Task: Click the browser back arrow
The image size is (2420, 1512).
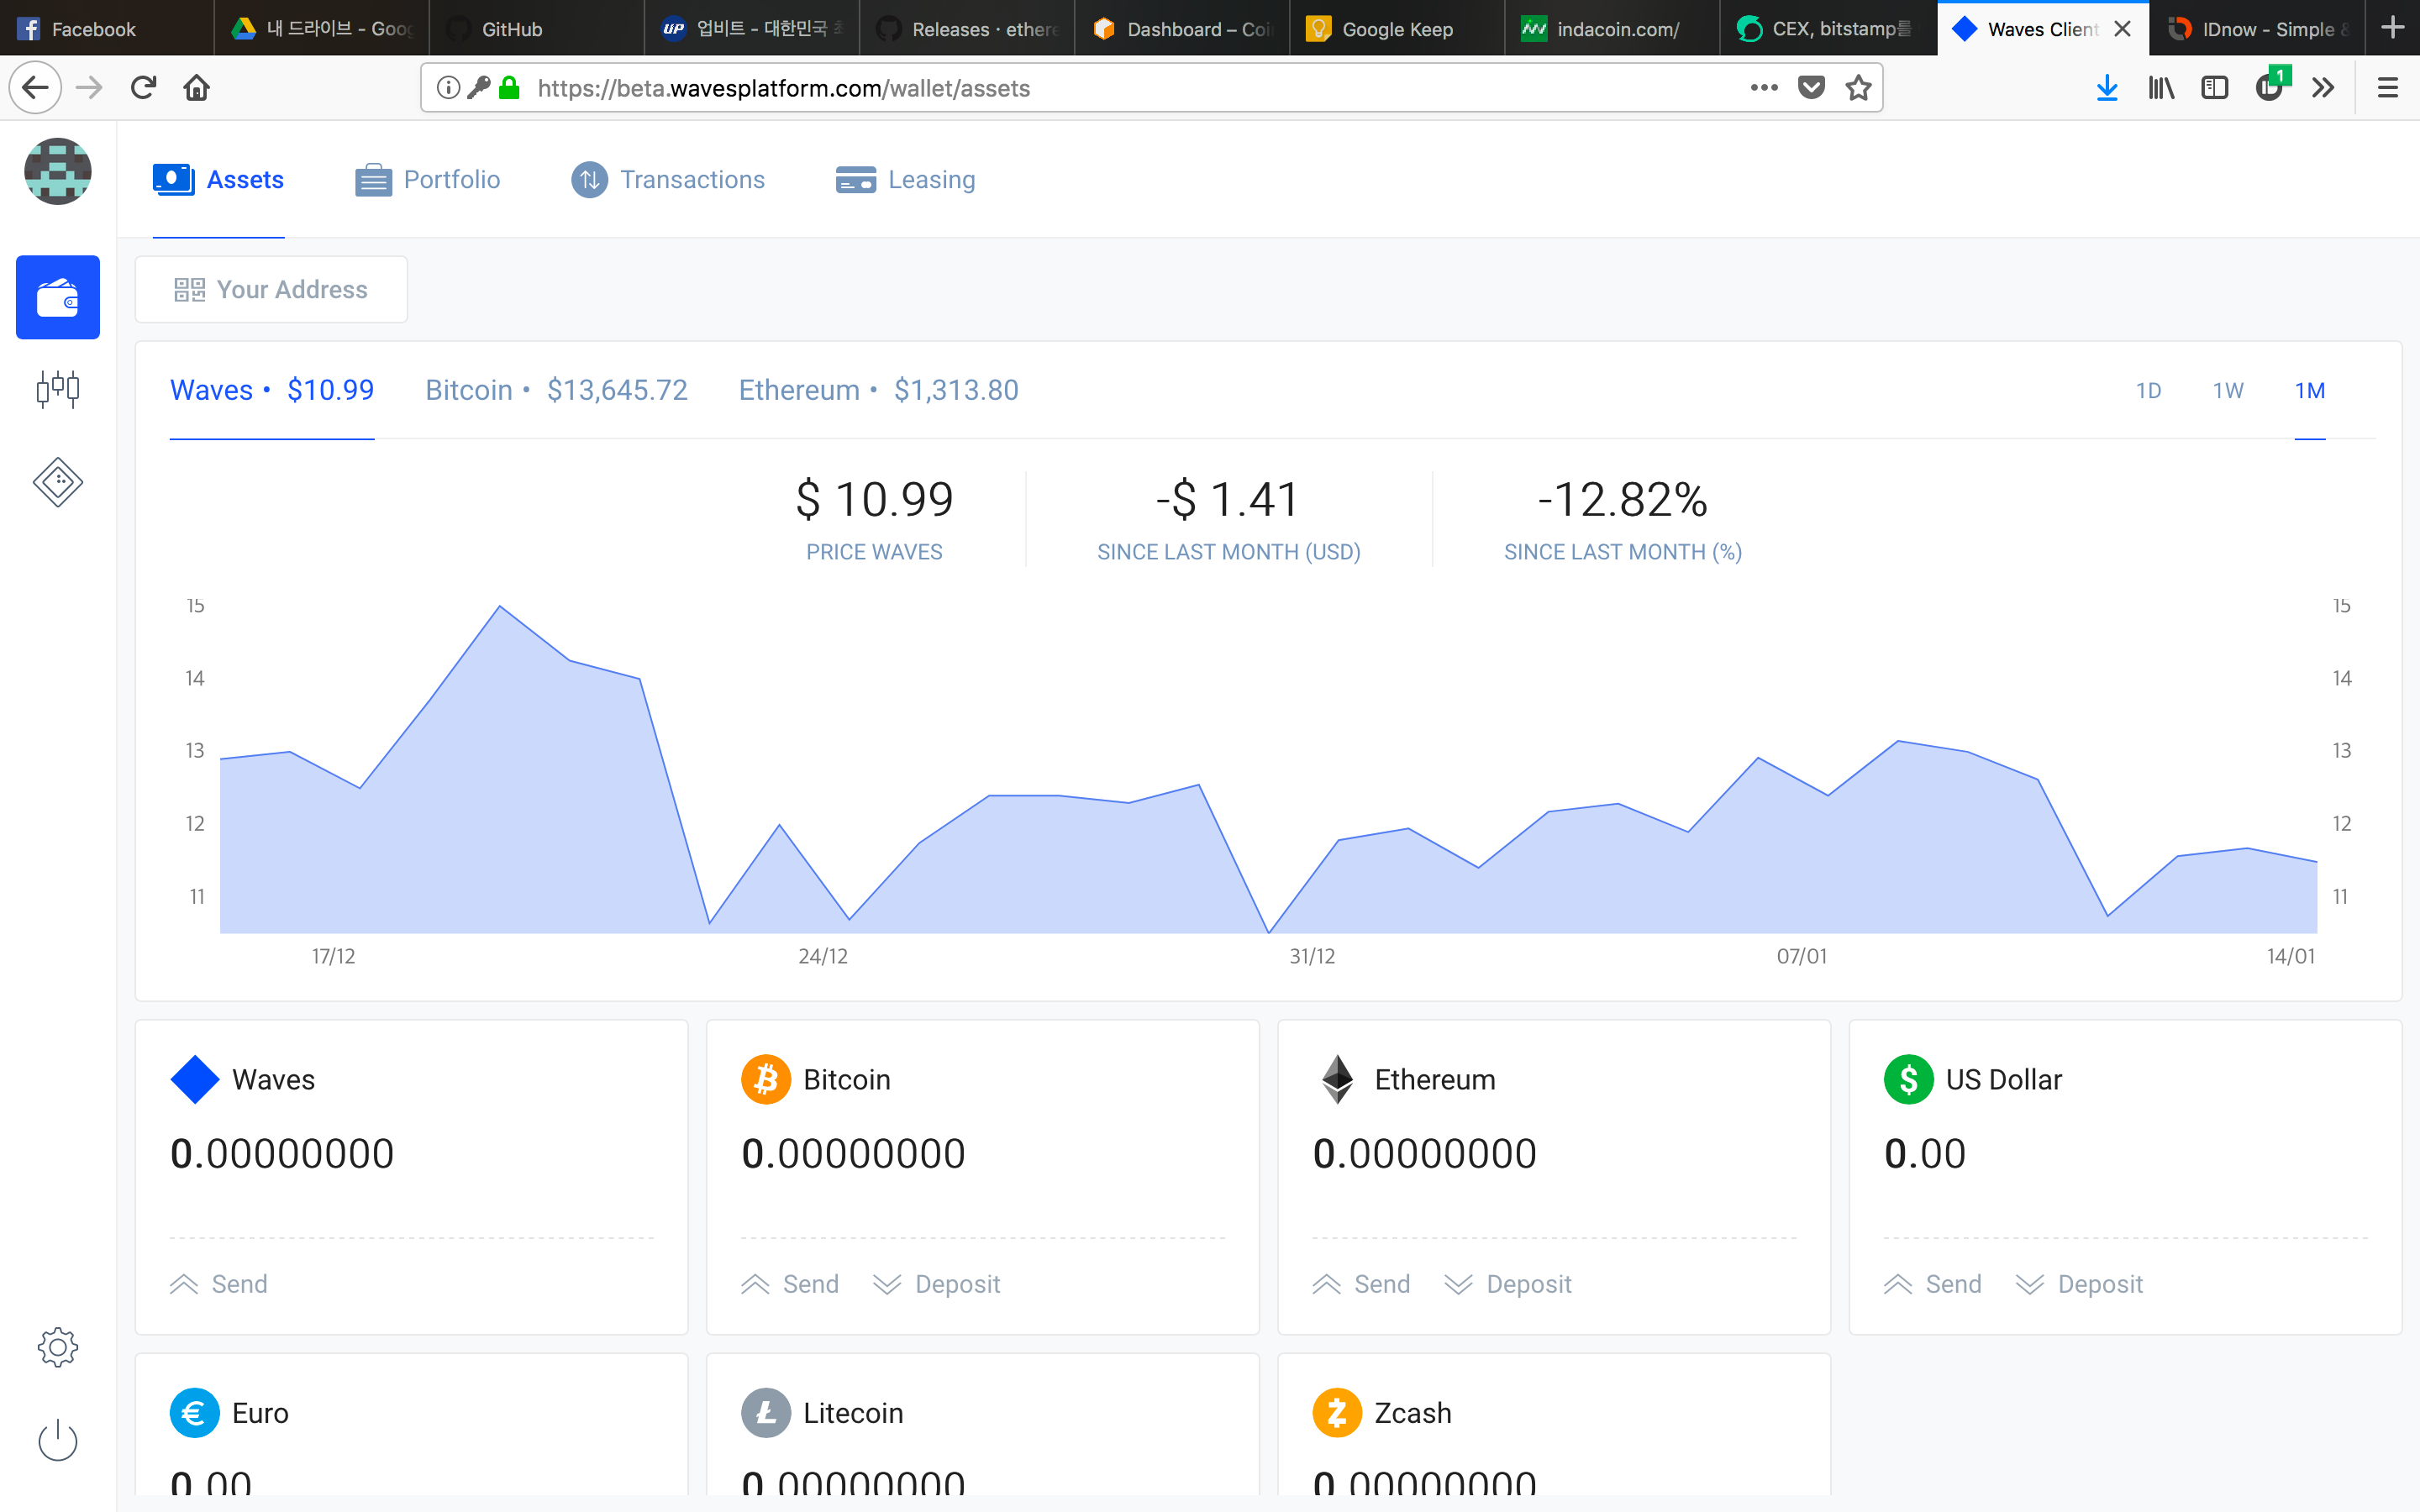Action: 35,88
